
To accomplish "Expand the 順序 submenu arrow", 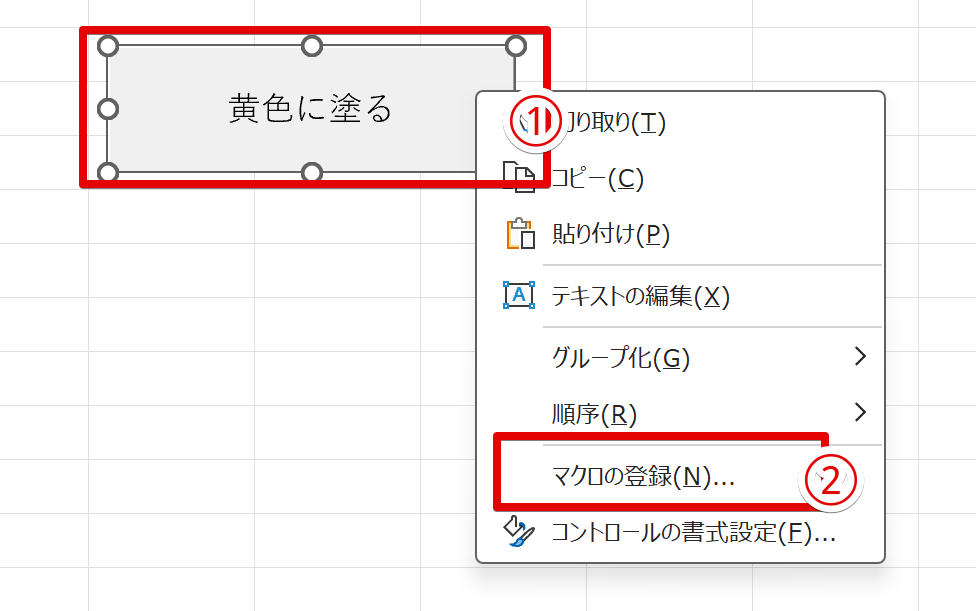I will click(x=860, y=412).
